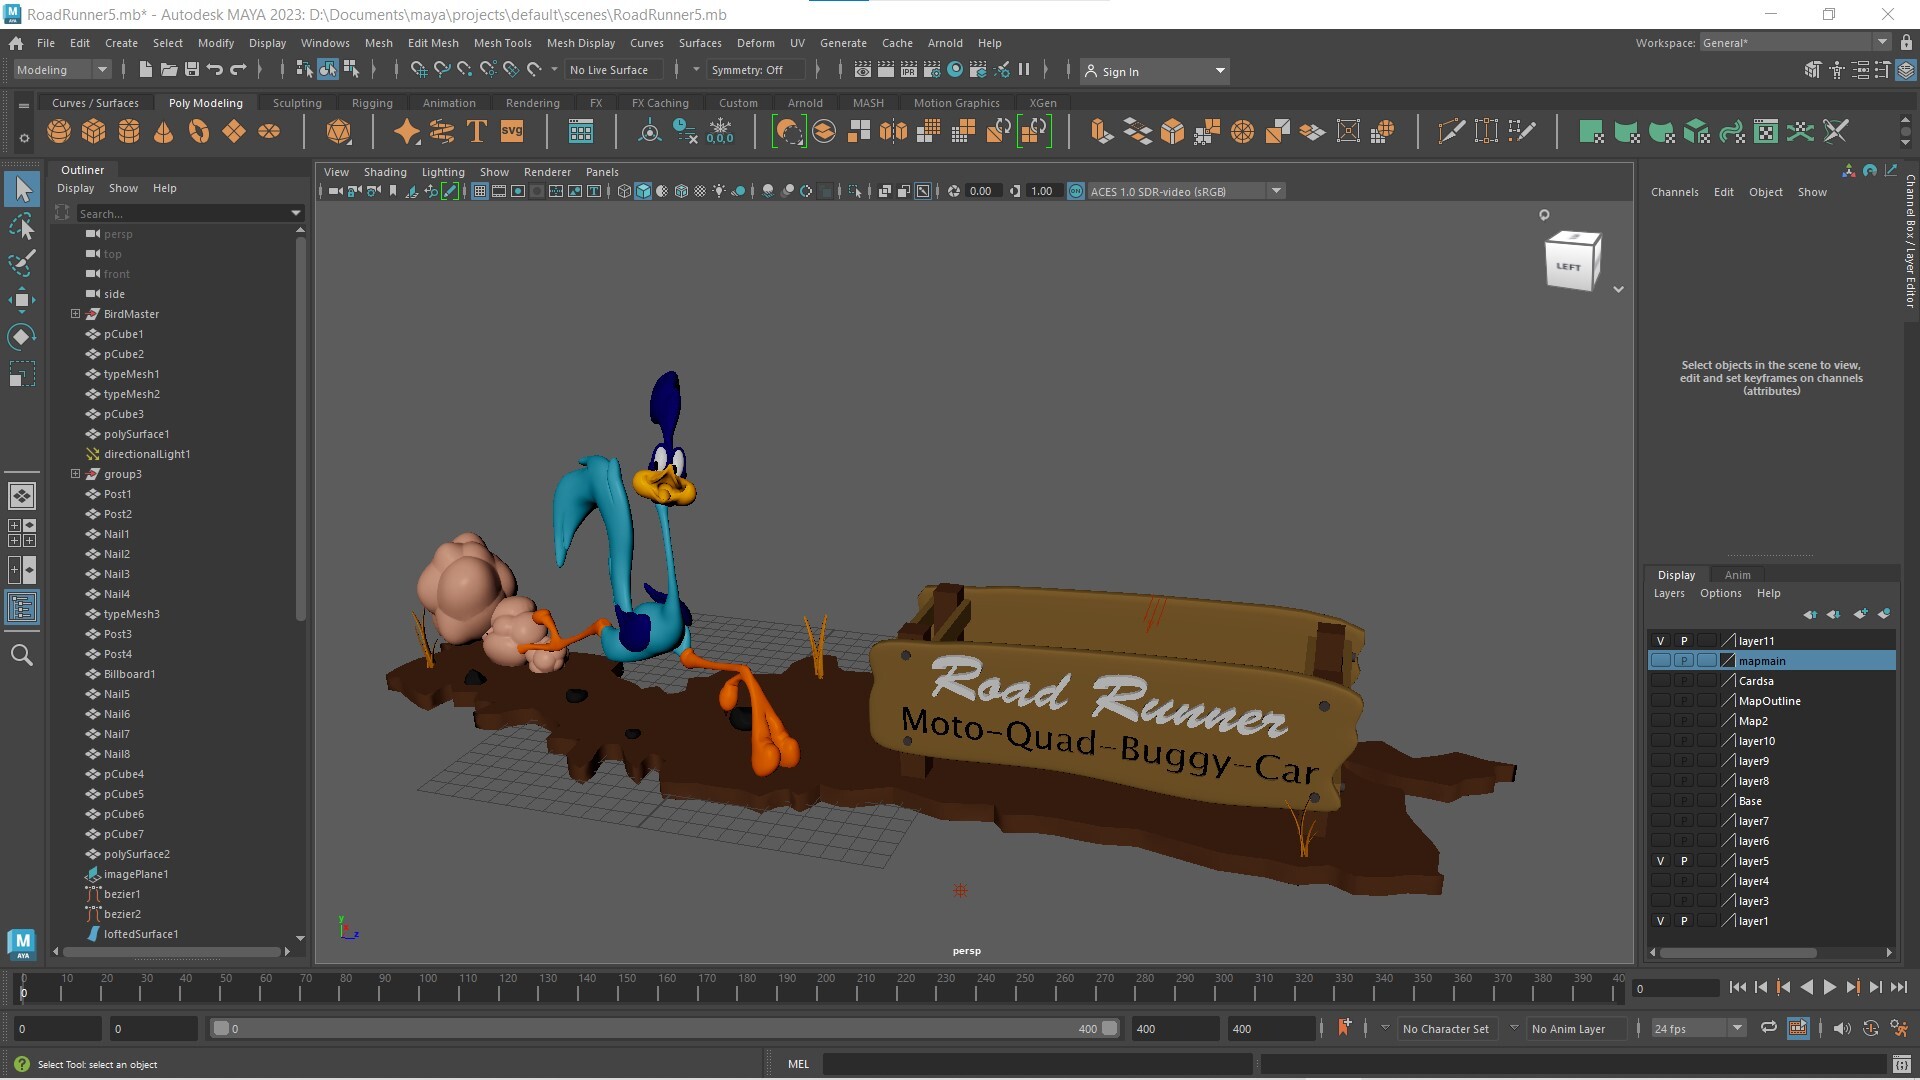Toggle visibility of layer11 in the Layer Editor

coord(1660,640)
